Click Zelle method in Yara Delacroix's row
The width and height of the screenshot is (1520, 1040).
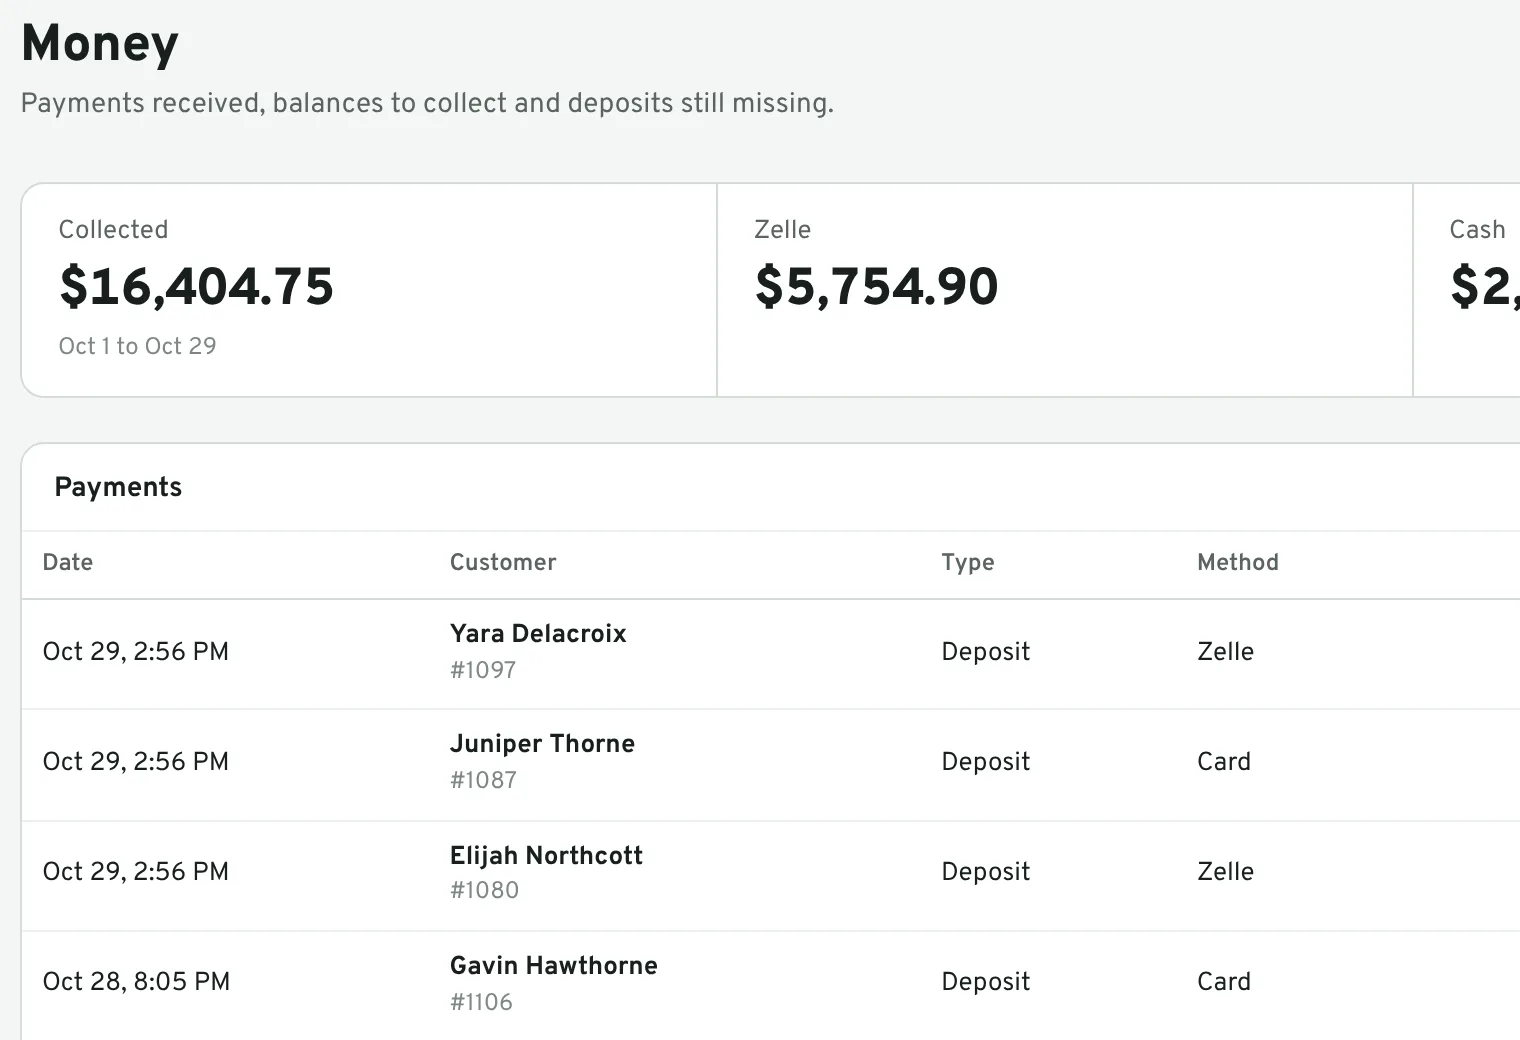pyautogui.click(x=1226, y=652)
